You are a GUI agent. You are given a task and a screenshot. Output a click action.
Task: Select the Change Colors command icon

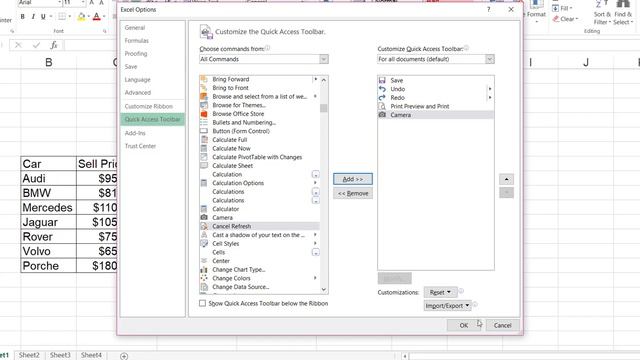[204, 278]
